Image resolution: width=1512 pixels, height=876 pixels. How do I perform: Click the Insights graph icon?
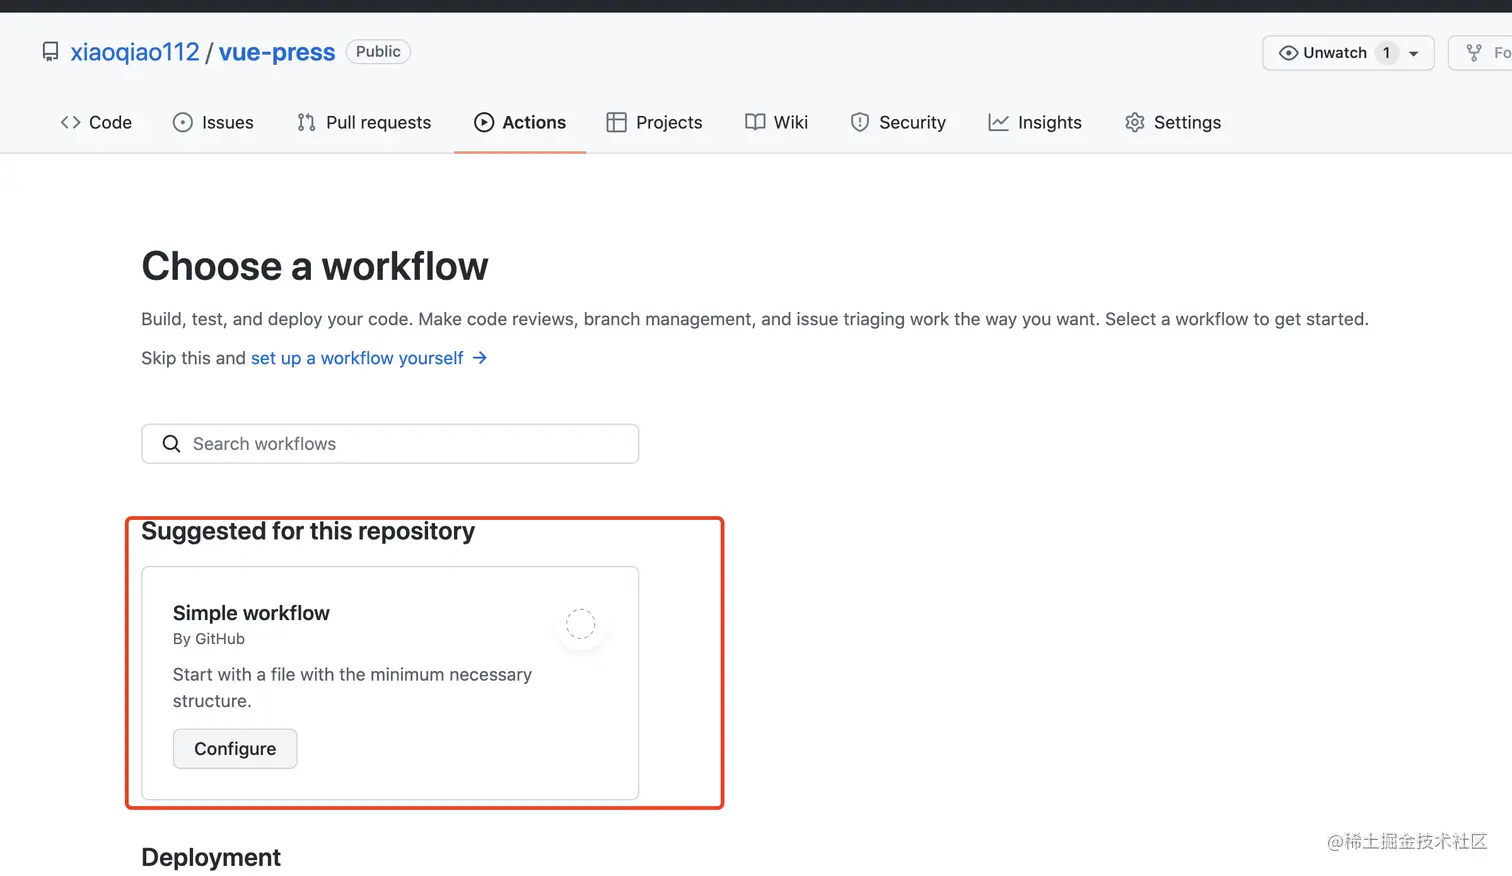[998, 122]
